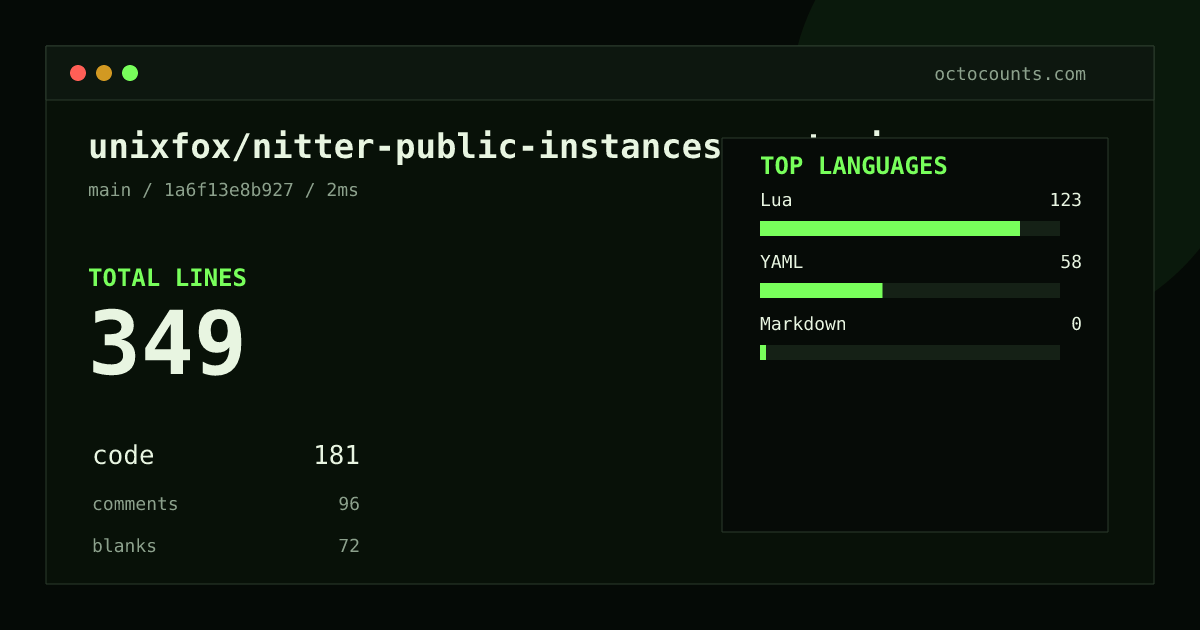Image resolution: width=1200 pixels, height=630 pixels.
Task: Click the total lines value 349
Action: [167, 343]
